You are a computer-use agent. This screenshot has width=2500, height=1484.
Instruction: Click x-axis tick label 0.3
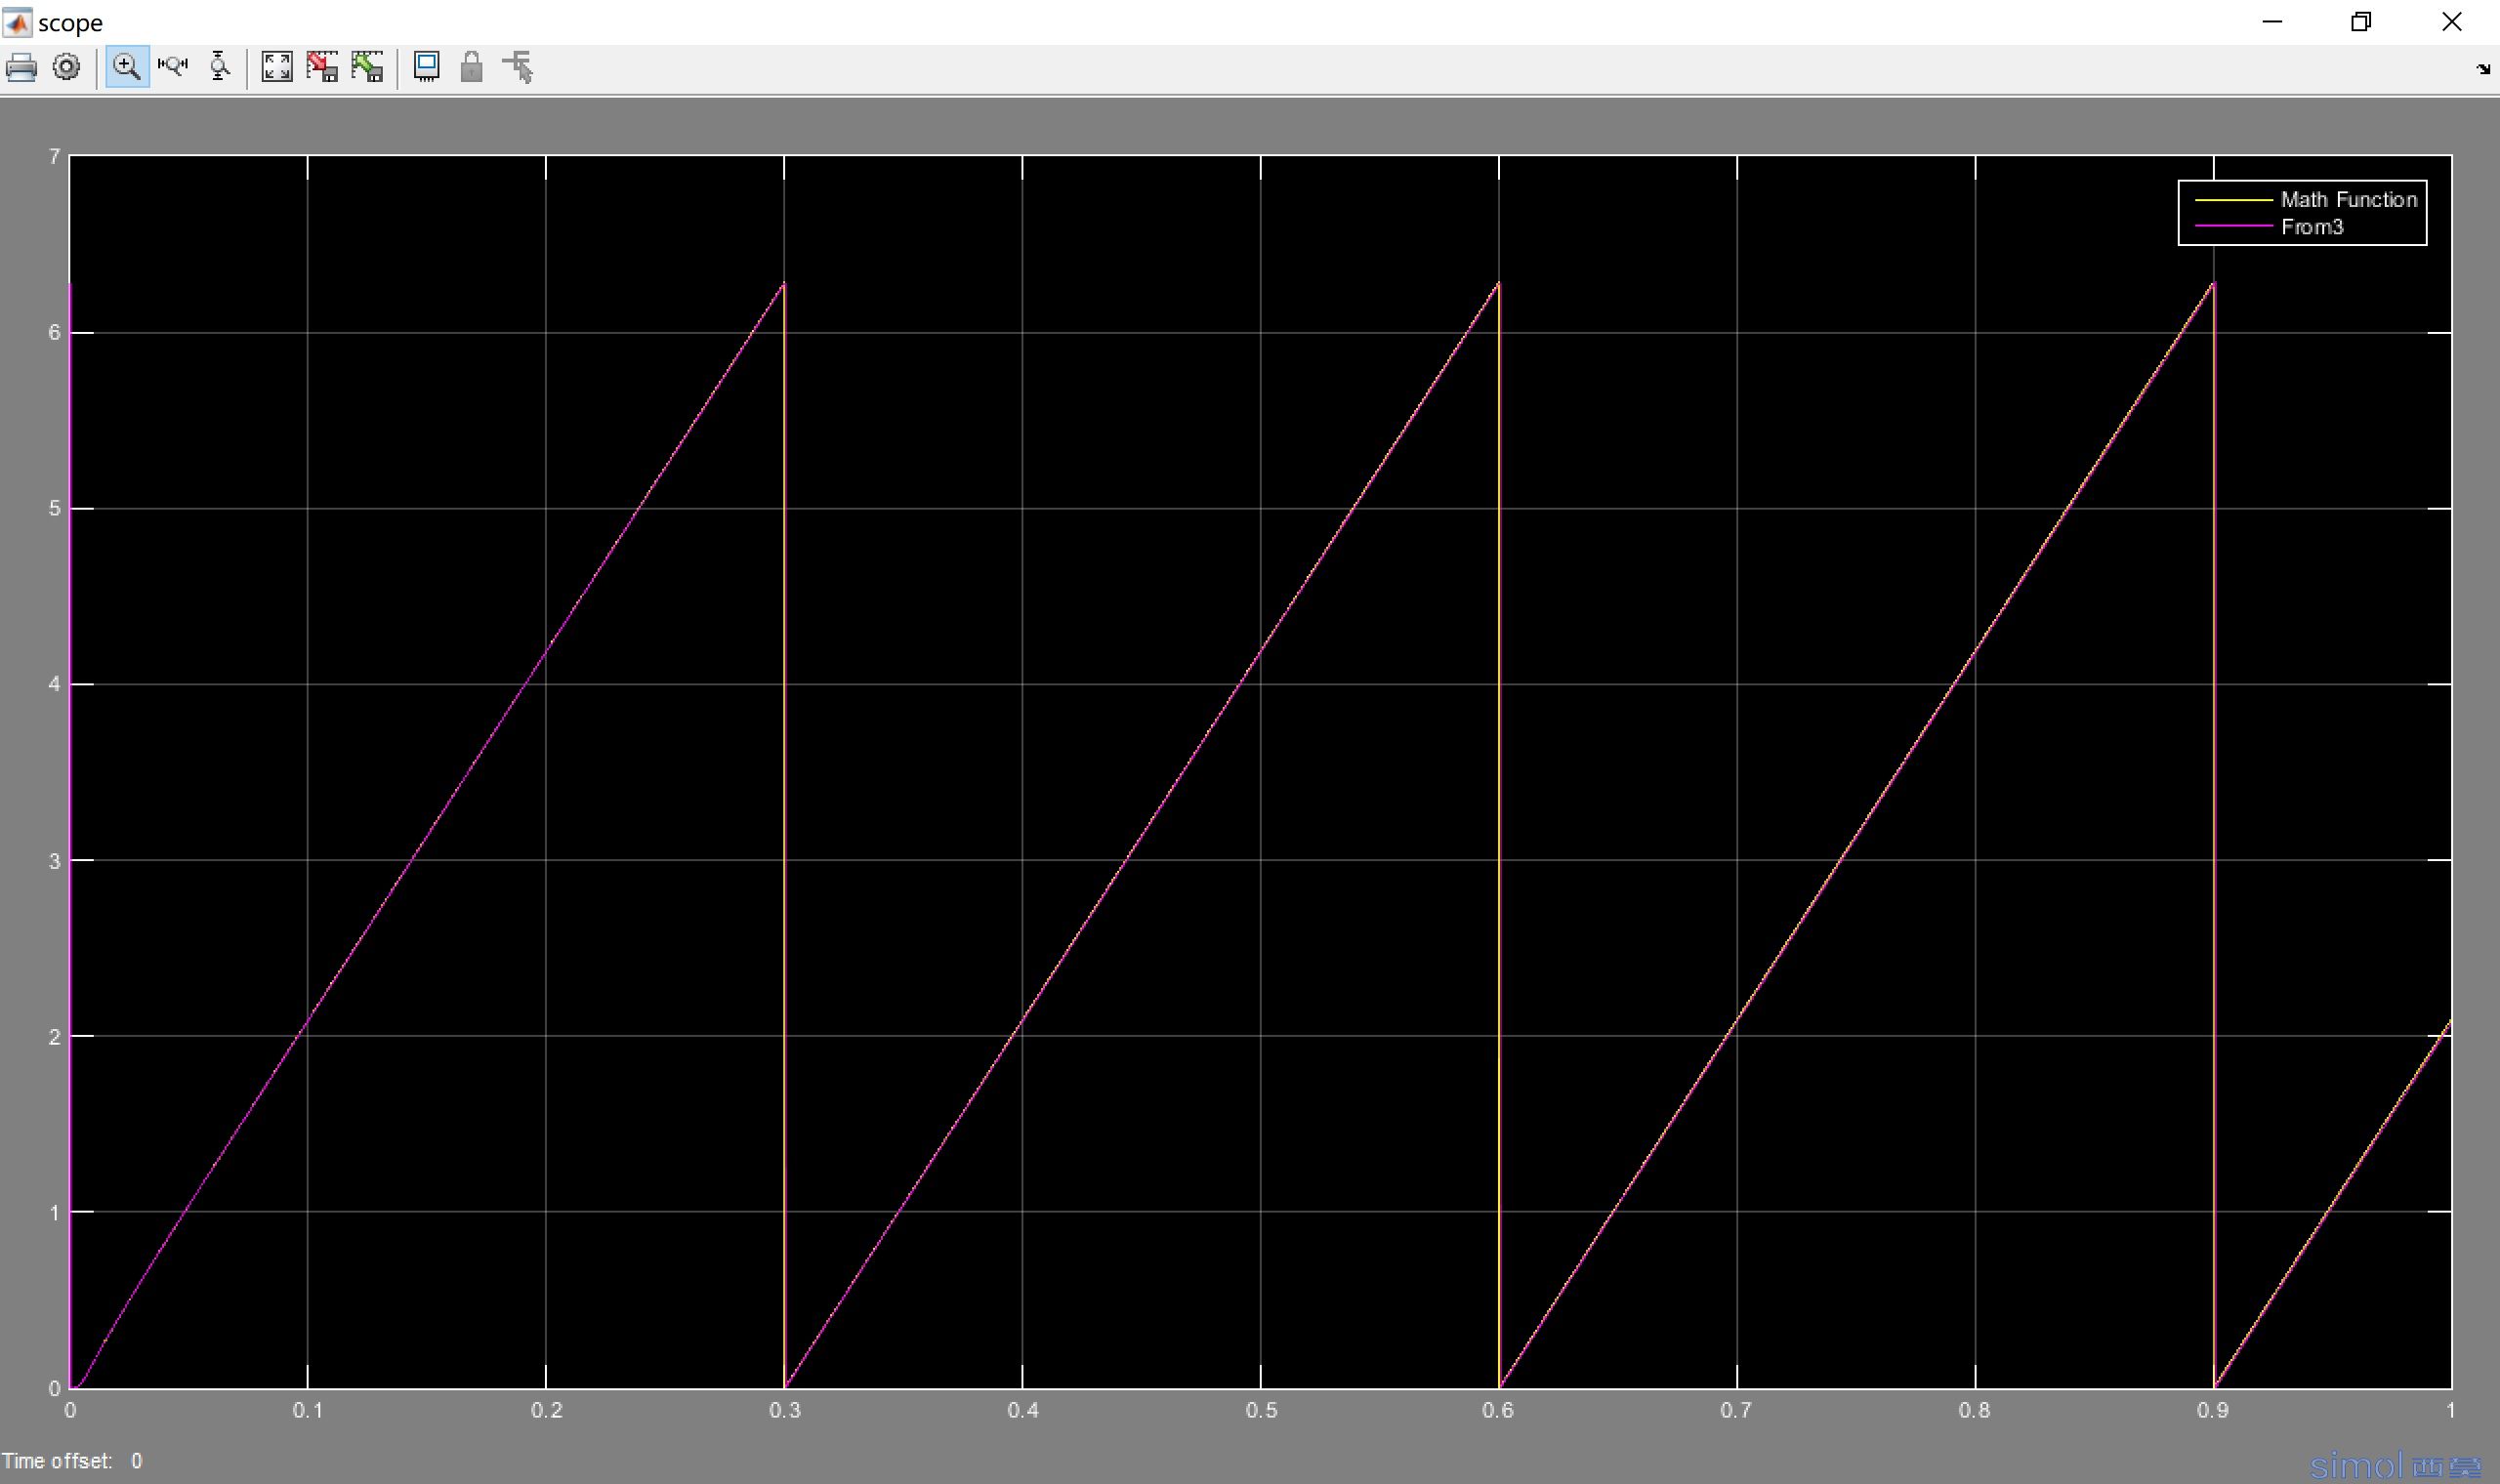click(785, 1410)
